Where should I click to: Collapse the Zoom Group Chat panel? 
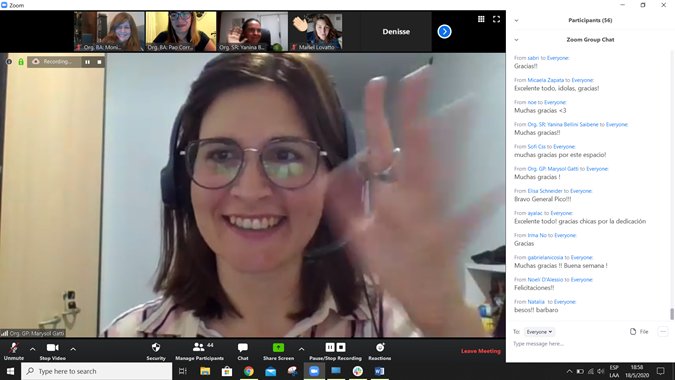(x=516, y=40)
